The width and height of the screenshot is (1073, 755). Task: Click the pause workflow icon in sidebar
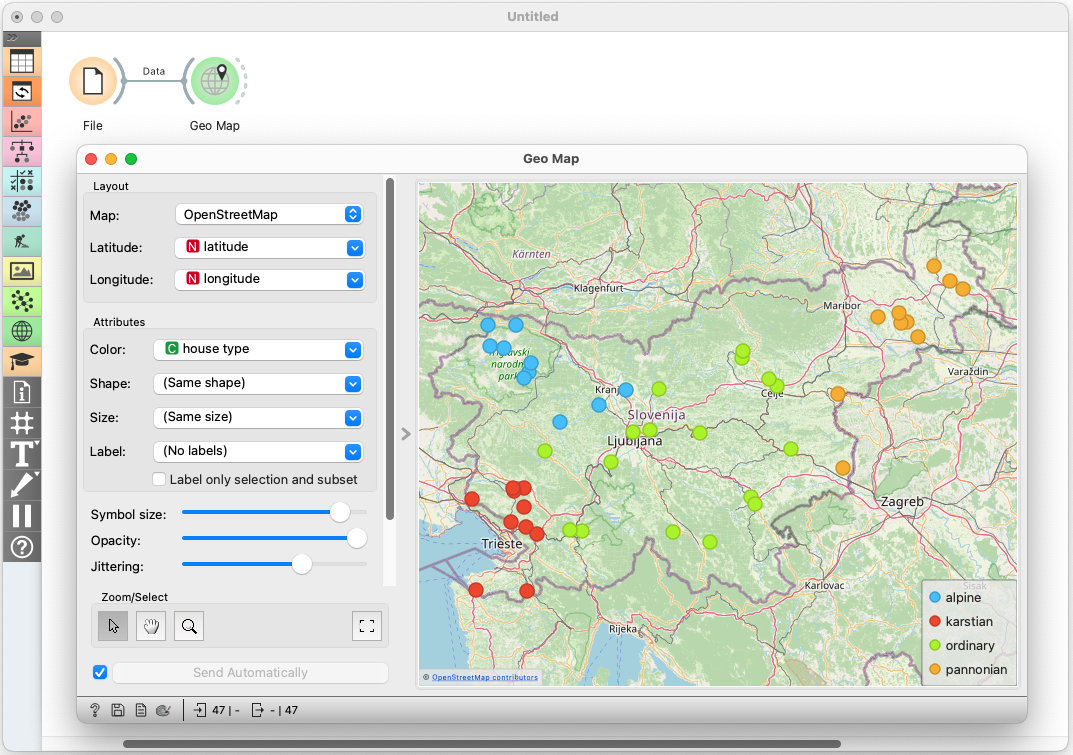[22, 515]
